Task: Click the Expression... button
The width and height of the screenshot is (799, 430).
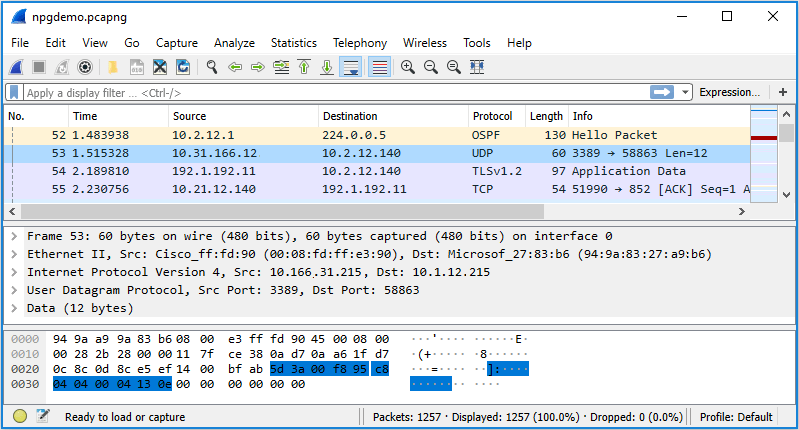Action: pos(729,92)
